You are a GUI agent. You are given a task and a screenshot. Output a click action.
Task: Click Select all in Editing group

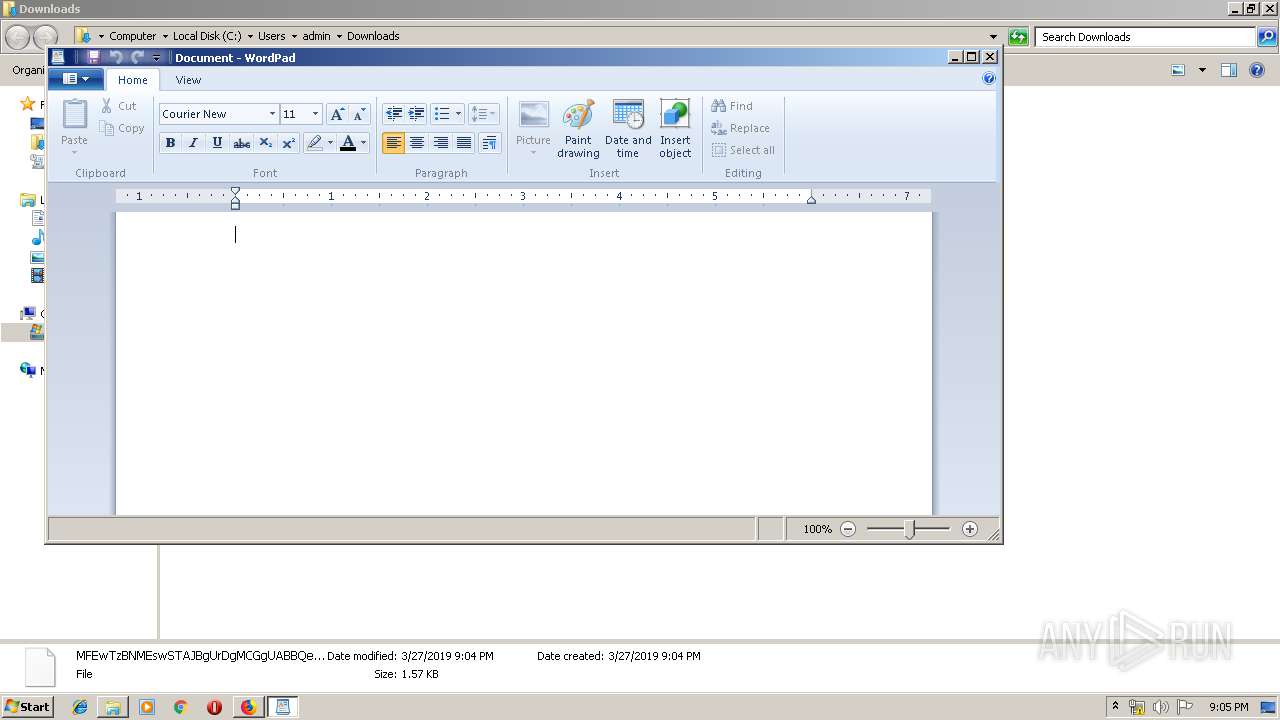(x=743, y=150)
